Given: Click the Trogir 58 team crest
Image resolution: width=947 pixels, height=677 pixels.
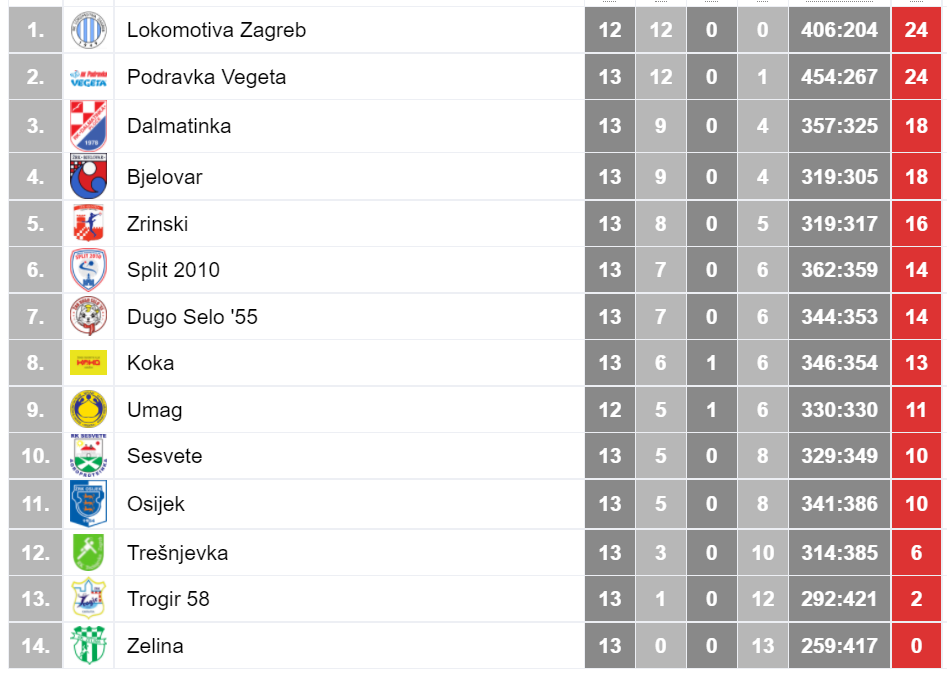Looking at the screenshot, I should [88, 598].
